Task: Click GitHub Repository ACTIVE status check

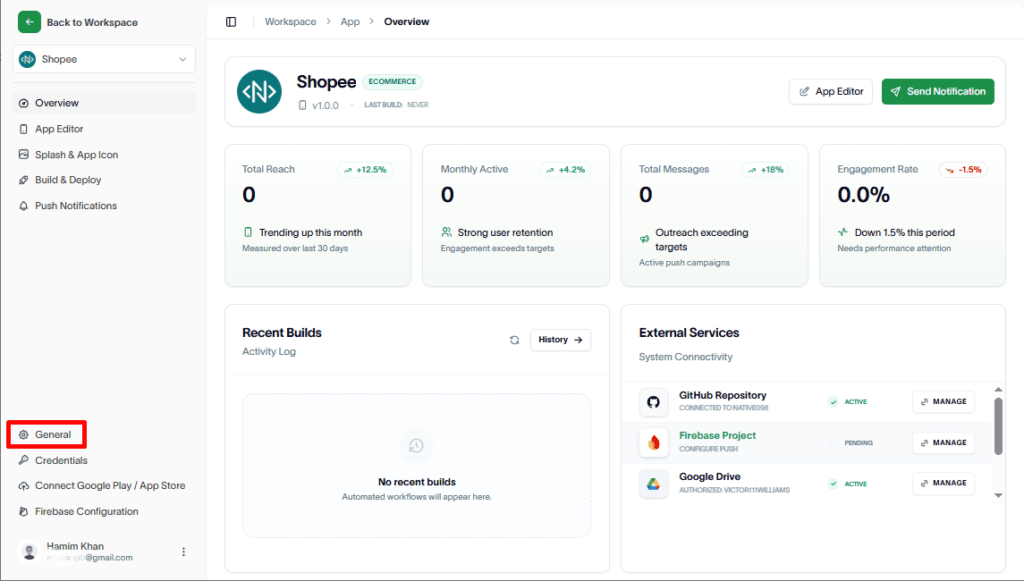Action: tap(833, 402)
